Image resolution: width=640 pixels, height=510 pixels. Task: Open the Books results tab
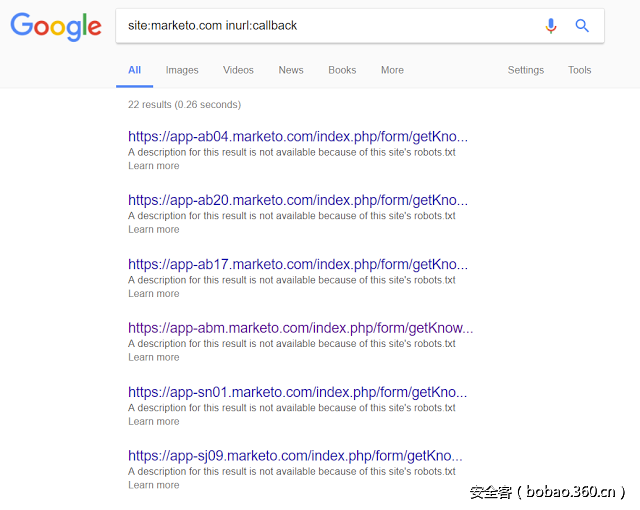(x=342, y=70)
